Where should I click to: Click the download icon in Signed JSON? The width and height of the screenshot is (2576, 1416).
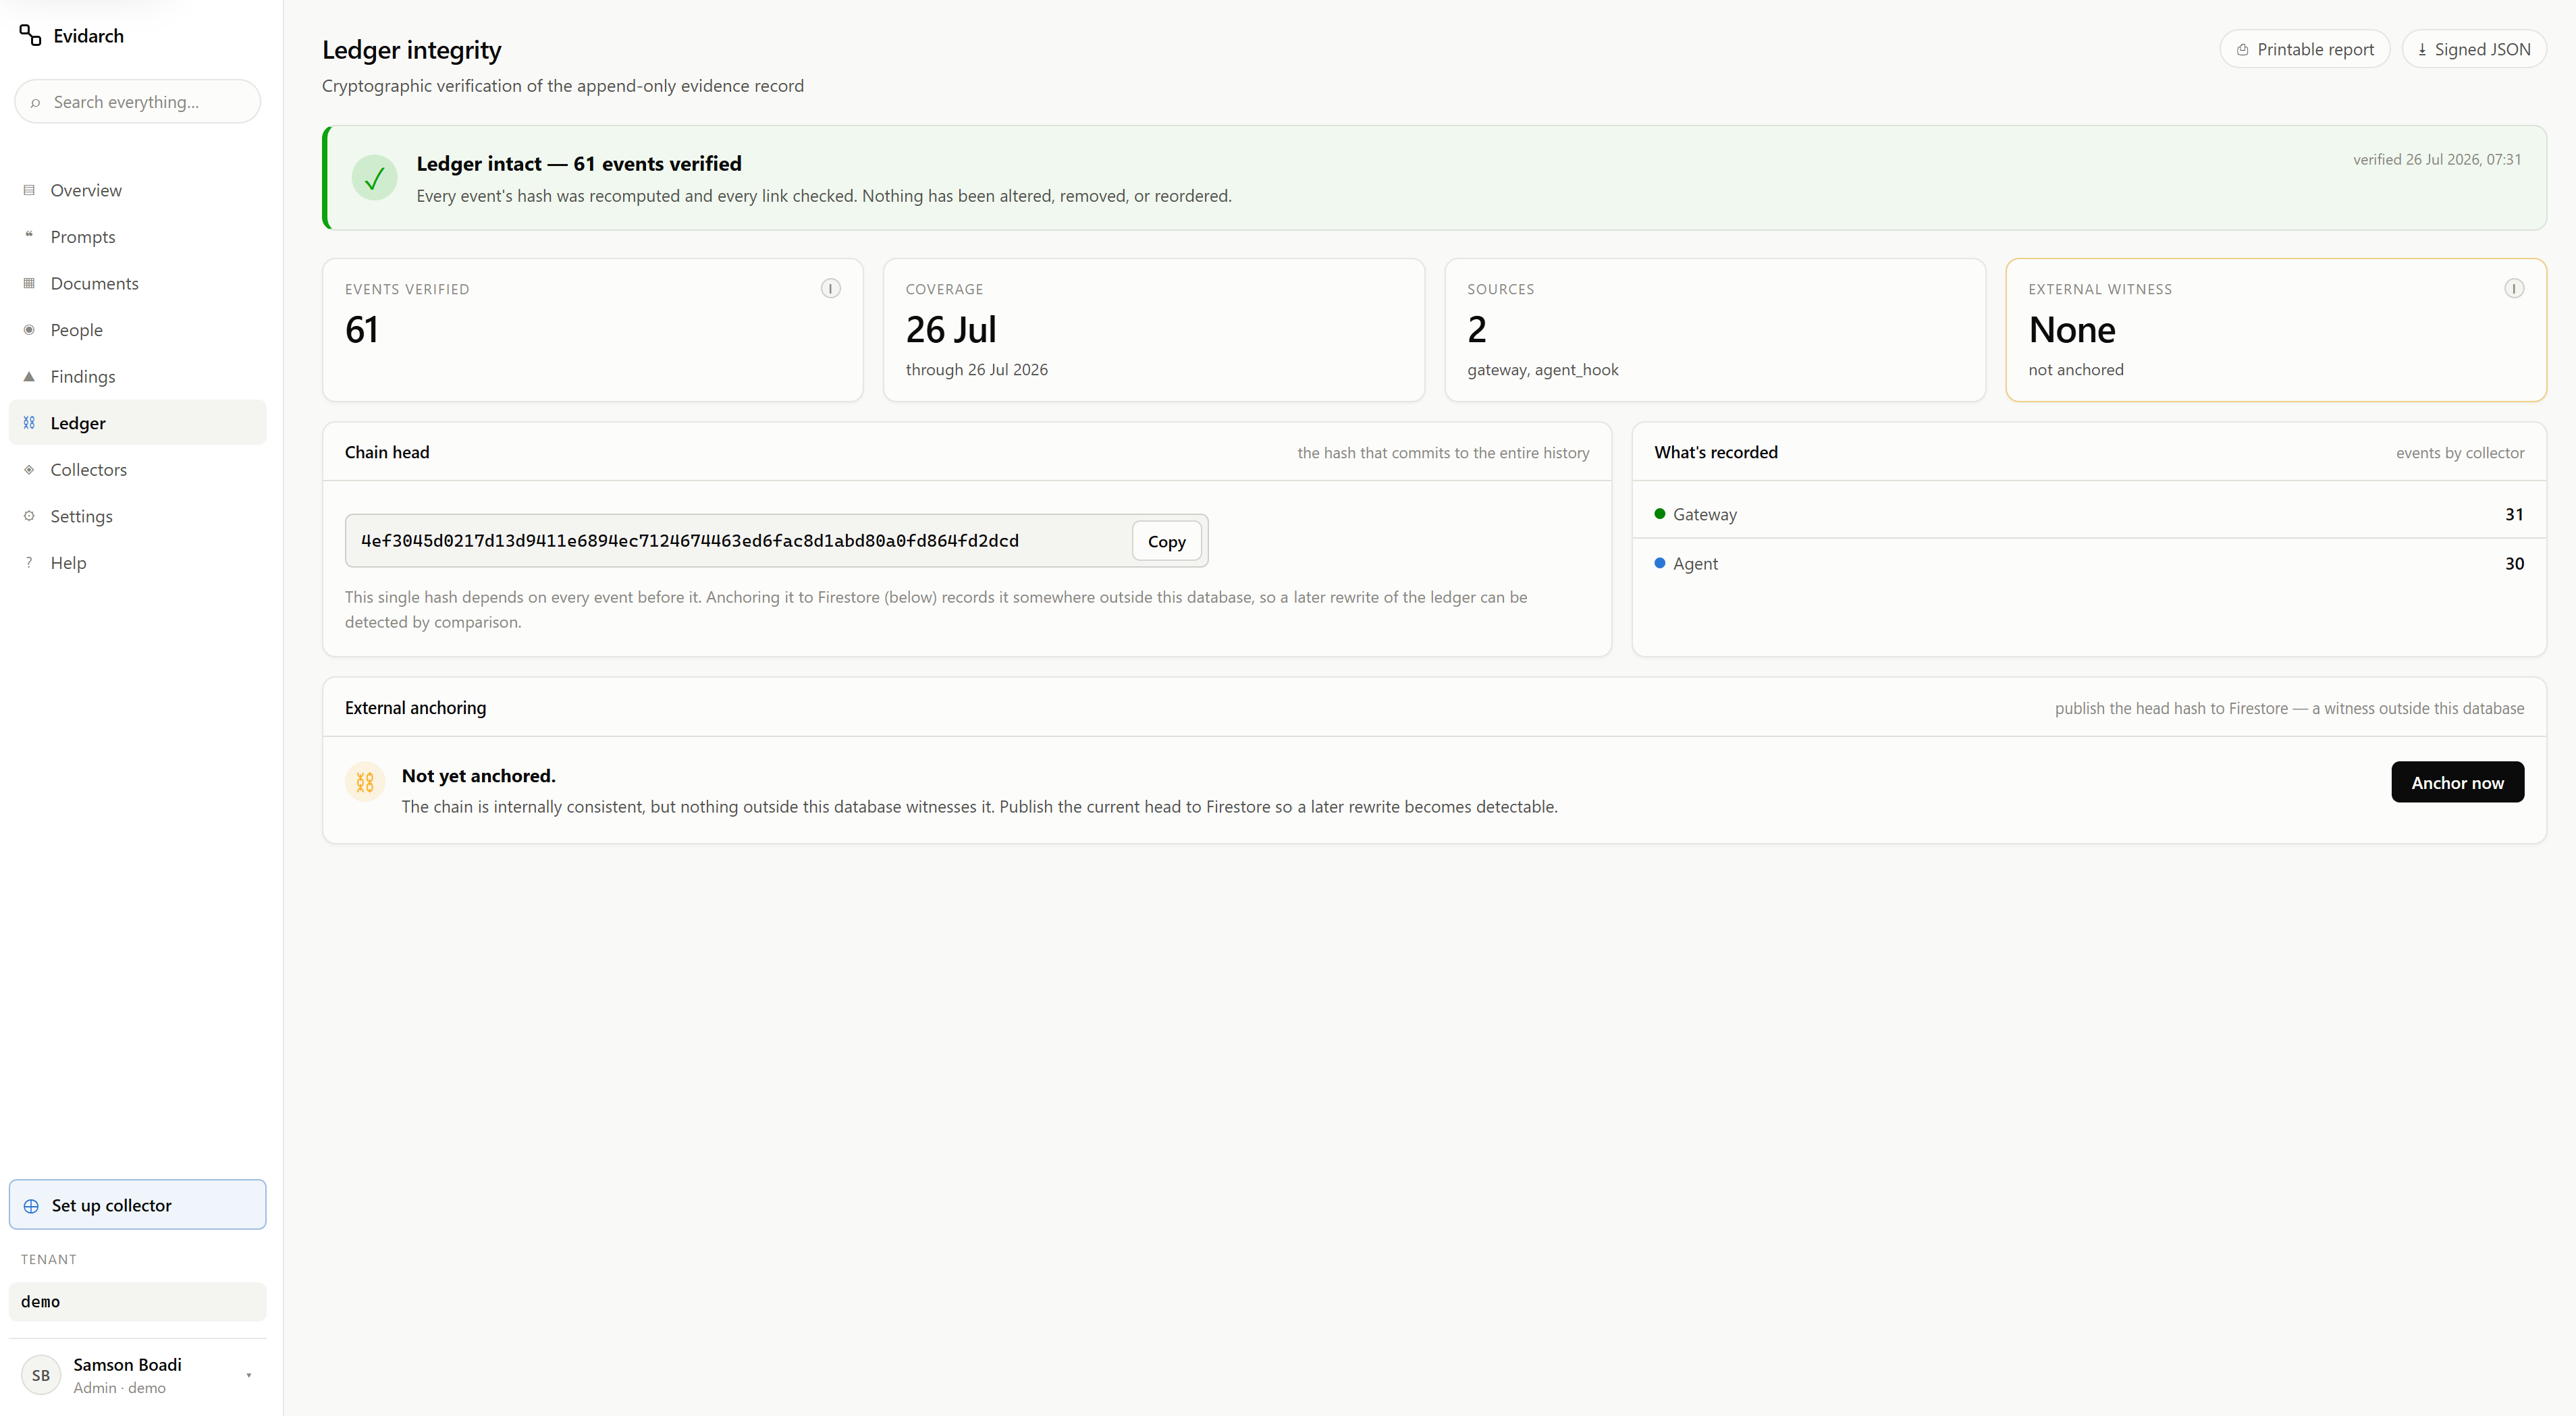[x=2422, y=50]
